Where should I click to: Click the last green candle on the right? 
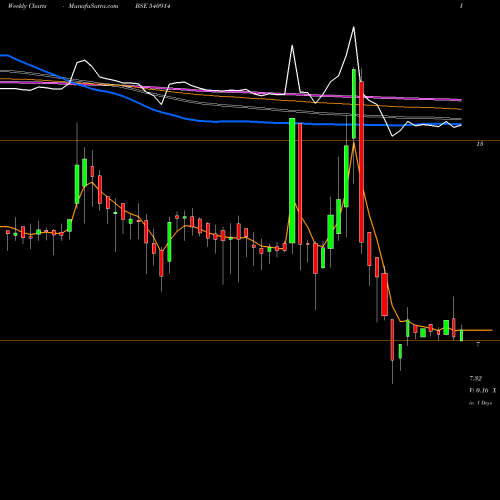point(461,335)
